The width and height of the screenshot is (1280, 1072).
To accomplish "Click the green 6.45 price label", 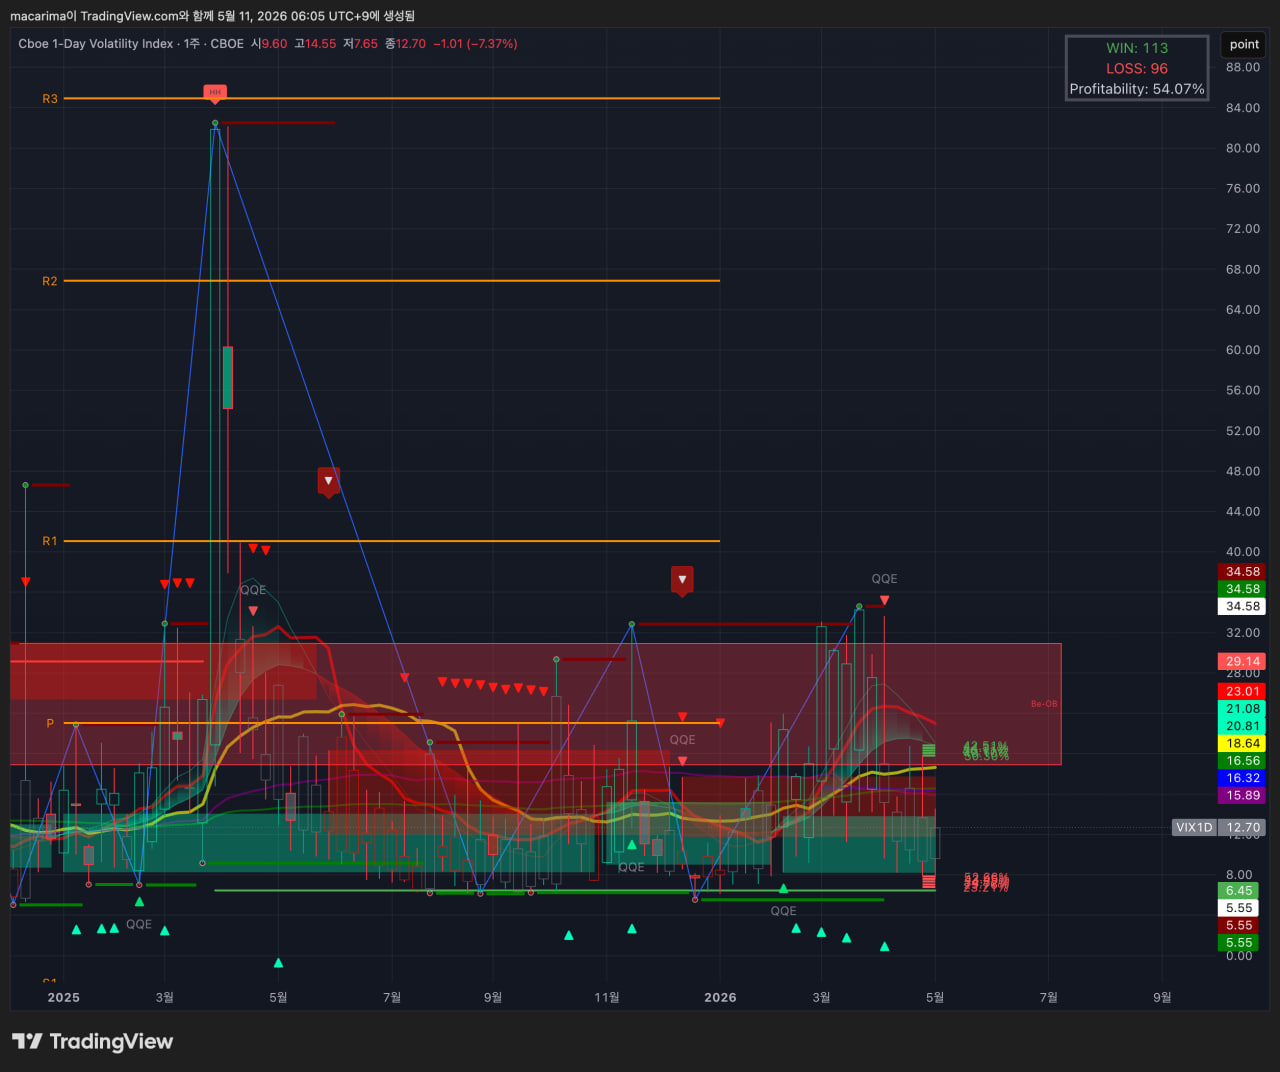I will pos(1239,891).
